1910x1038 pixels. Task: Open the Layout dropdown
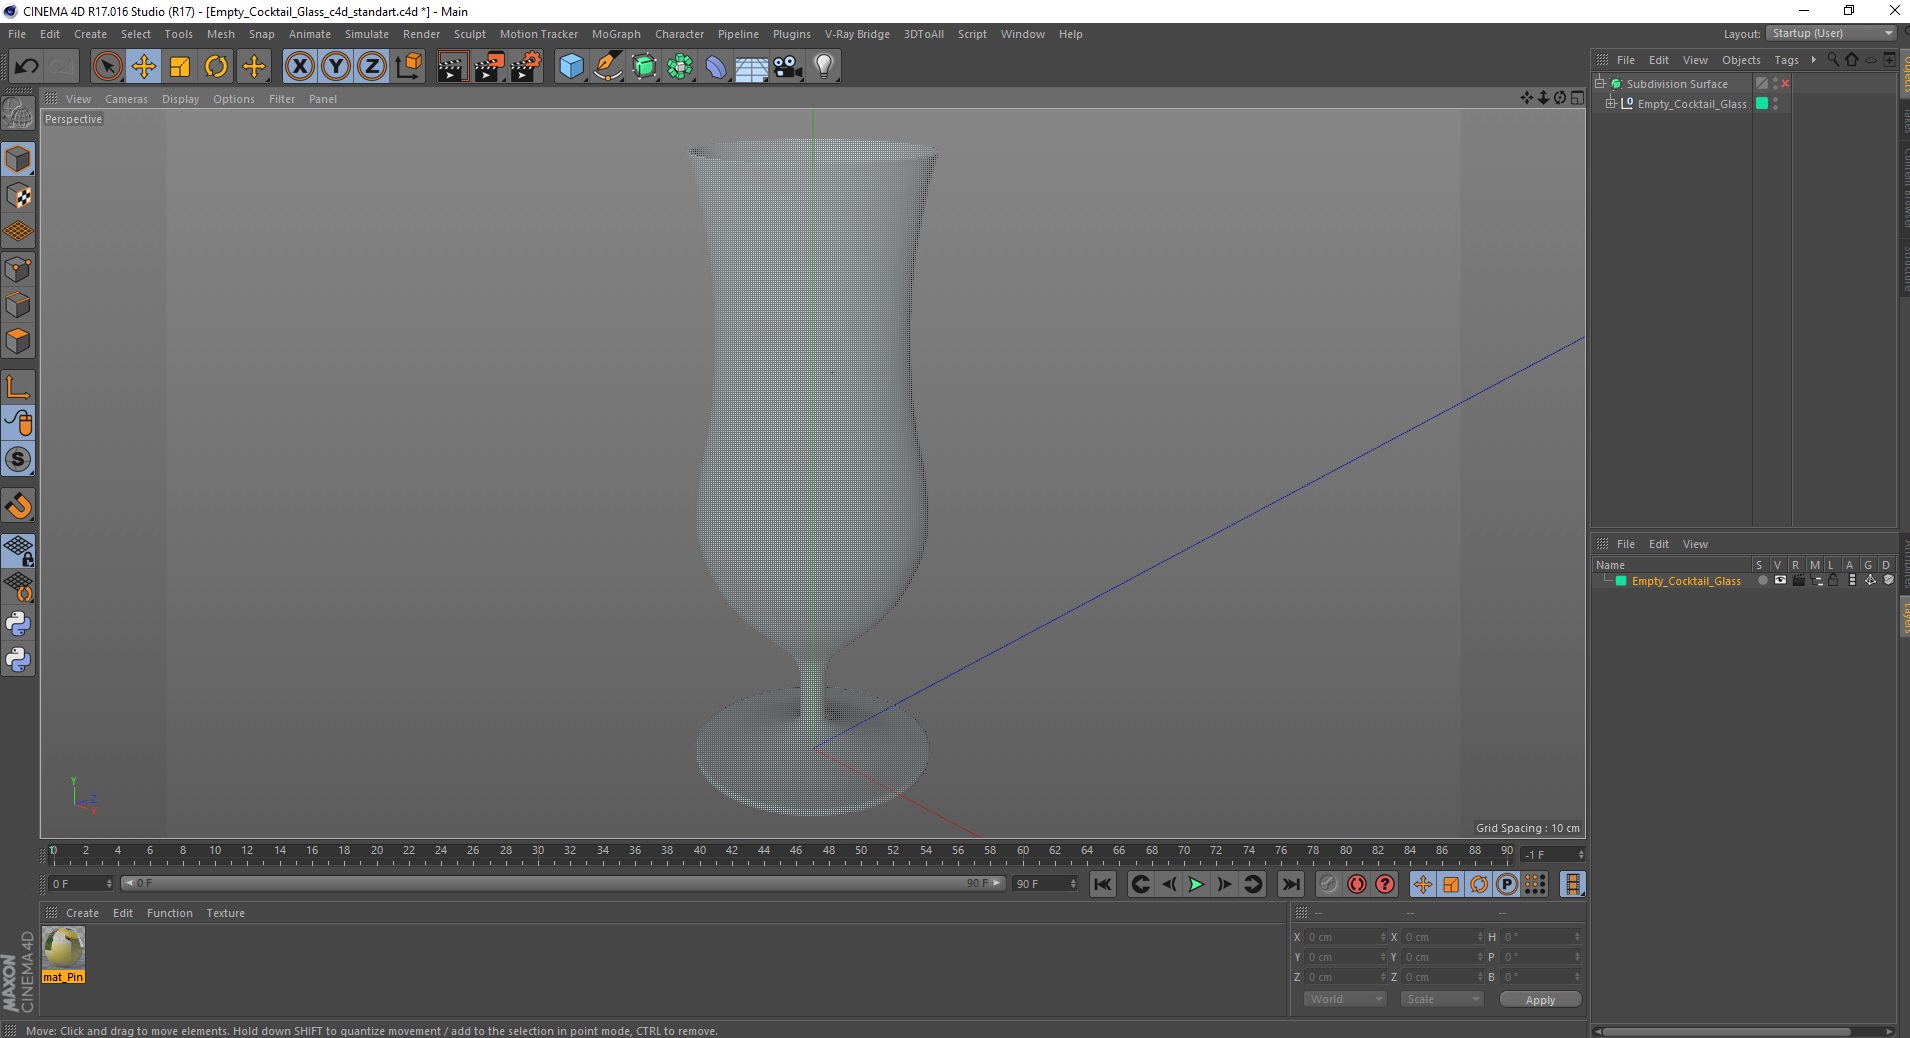click(1832, 33)
